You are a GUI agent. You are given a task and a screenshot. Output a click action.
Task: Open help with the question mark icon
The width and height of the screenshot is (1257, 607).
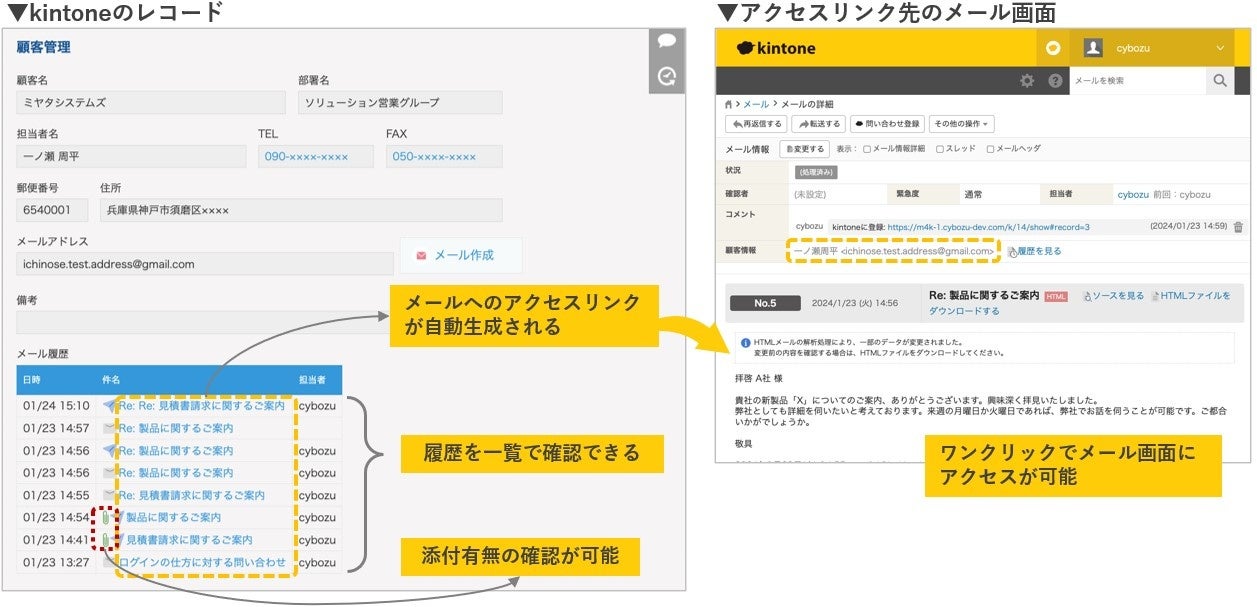(1054, 81)
